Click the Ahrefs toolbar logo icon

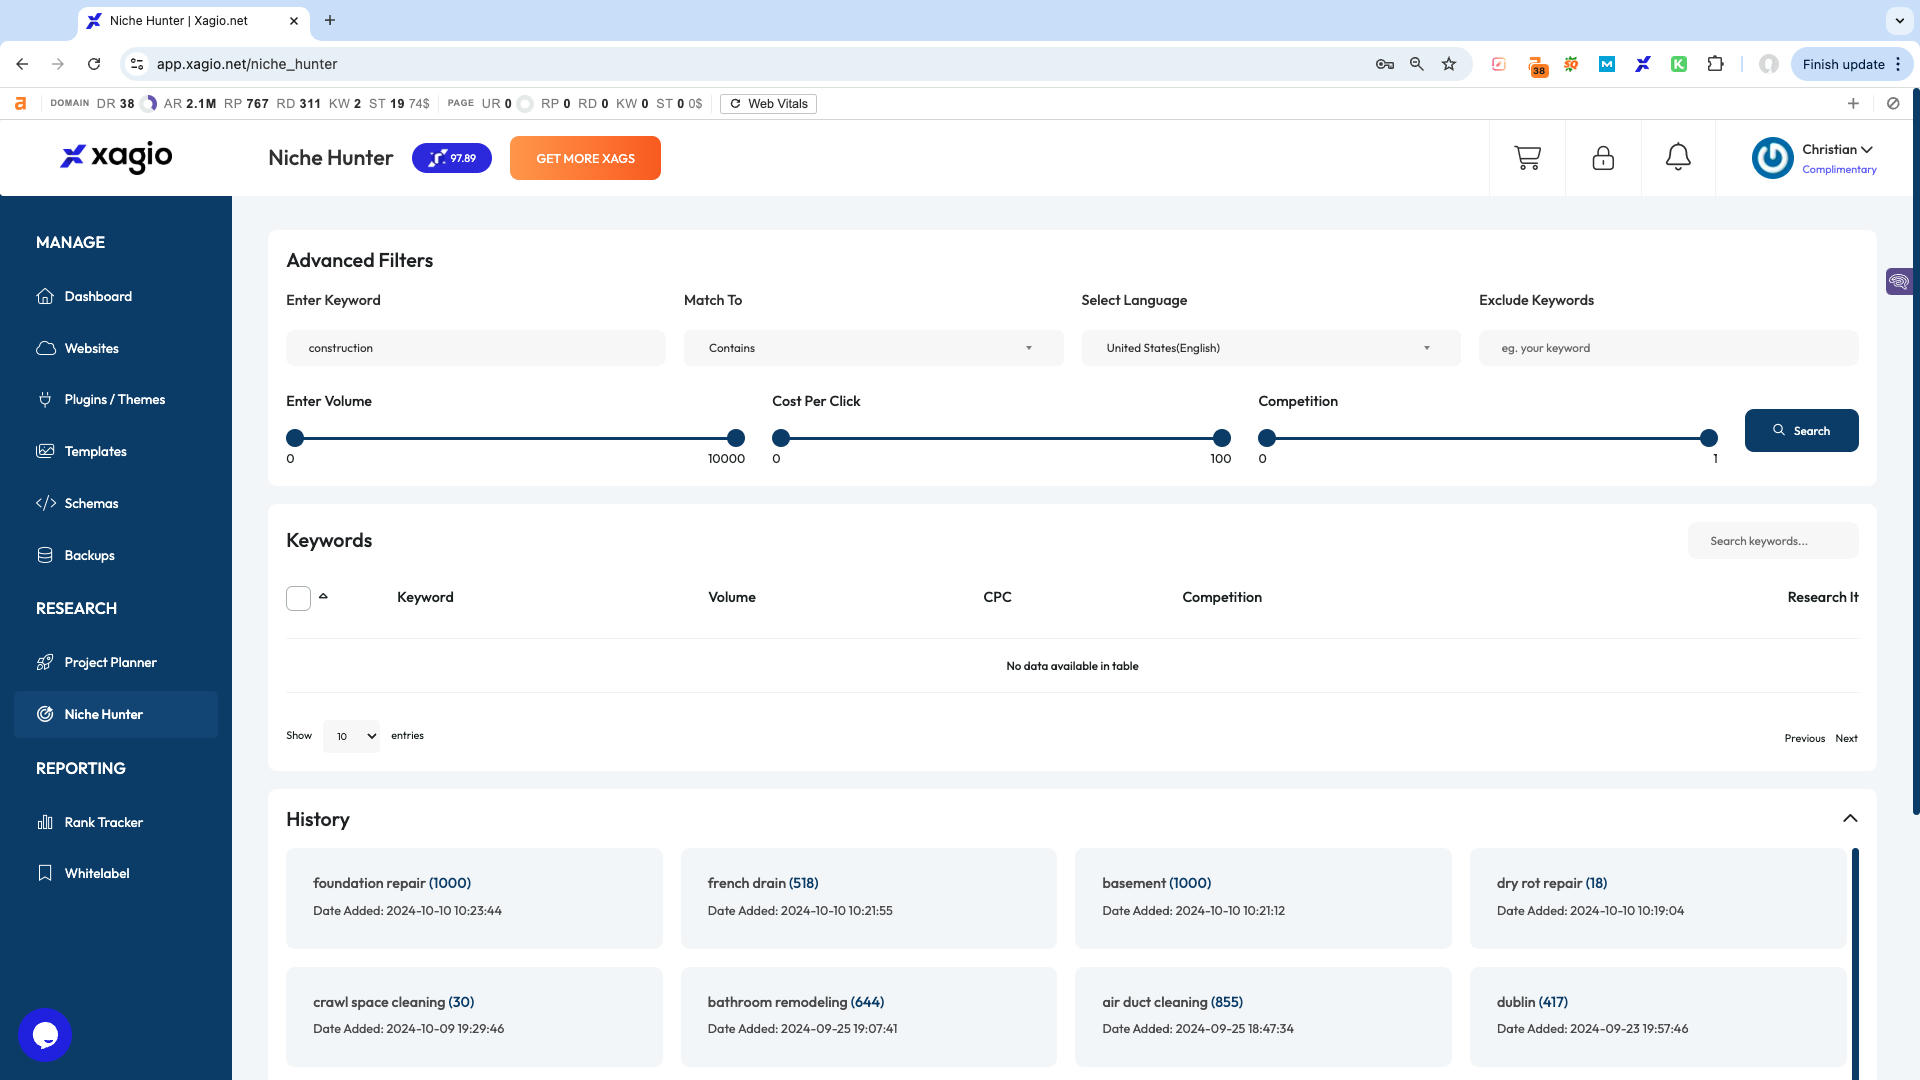[20, 103]
